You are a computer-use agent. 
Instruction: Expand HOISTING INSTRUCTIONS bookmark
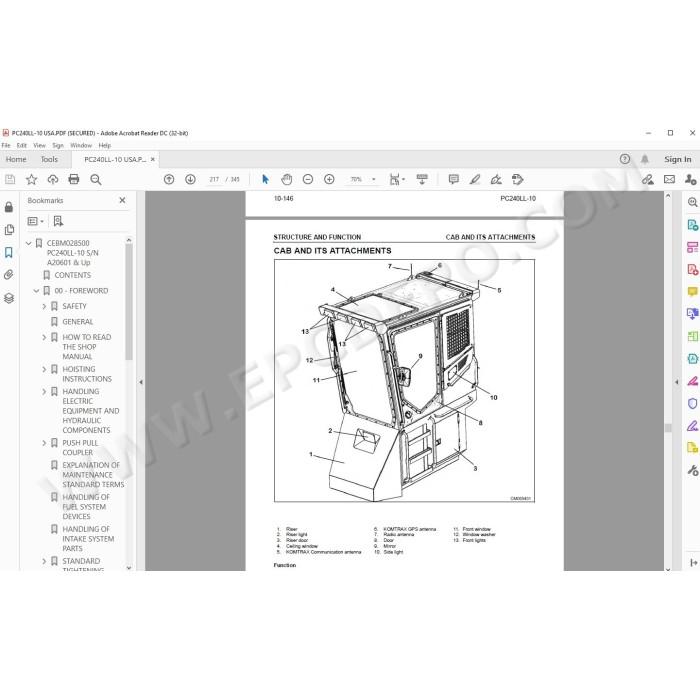coord(44,369)
